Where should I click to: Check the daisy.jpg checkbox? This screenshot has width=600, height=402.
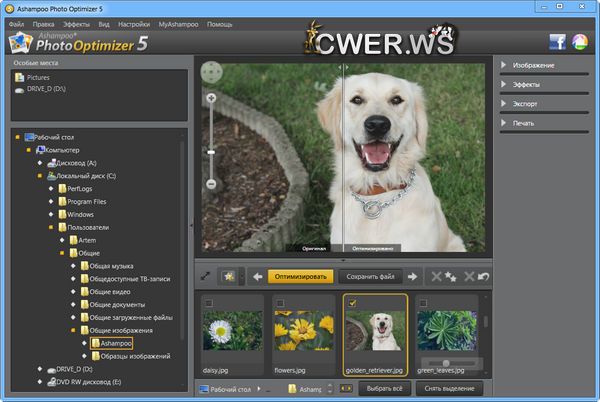[208, 302]
